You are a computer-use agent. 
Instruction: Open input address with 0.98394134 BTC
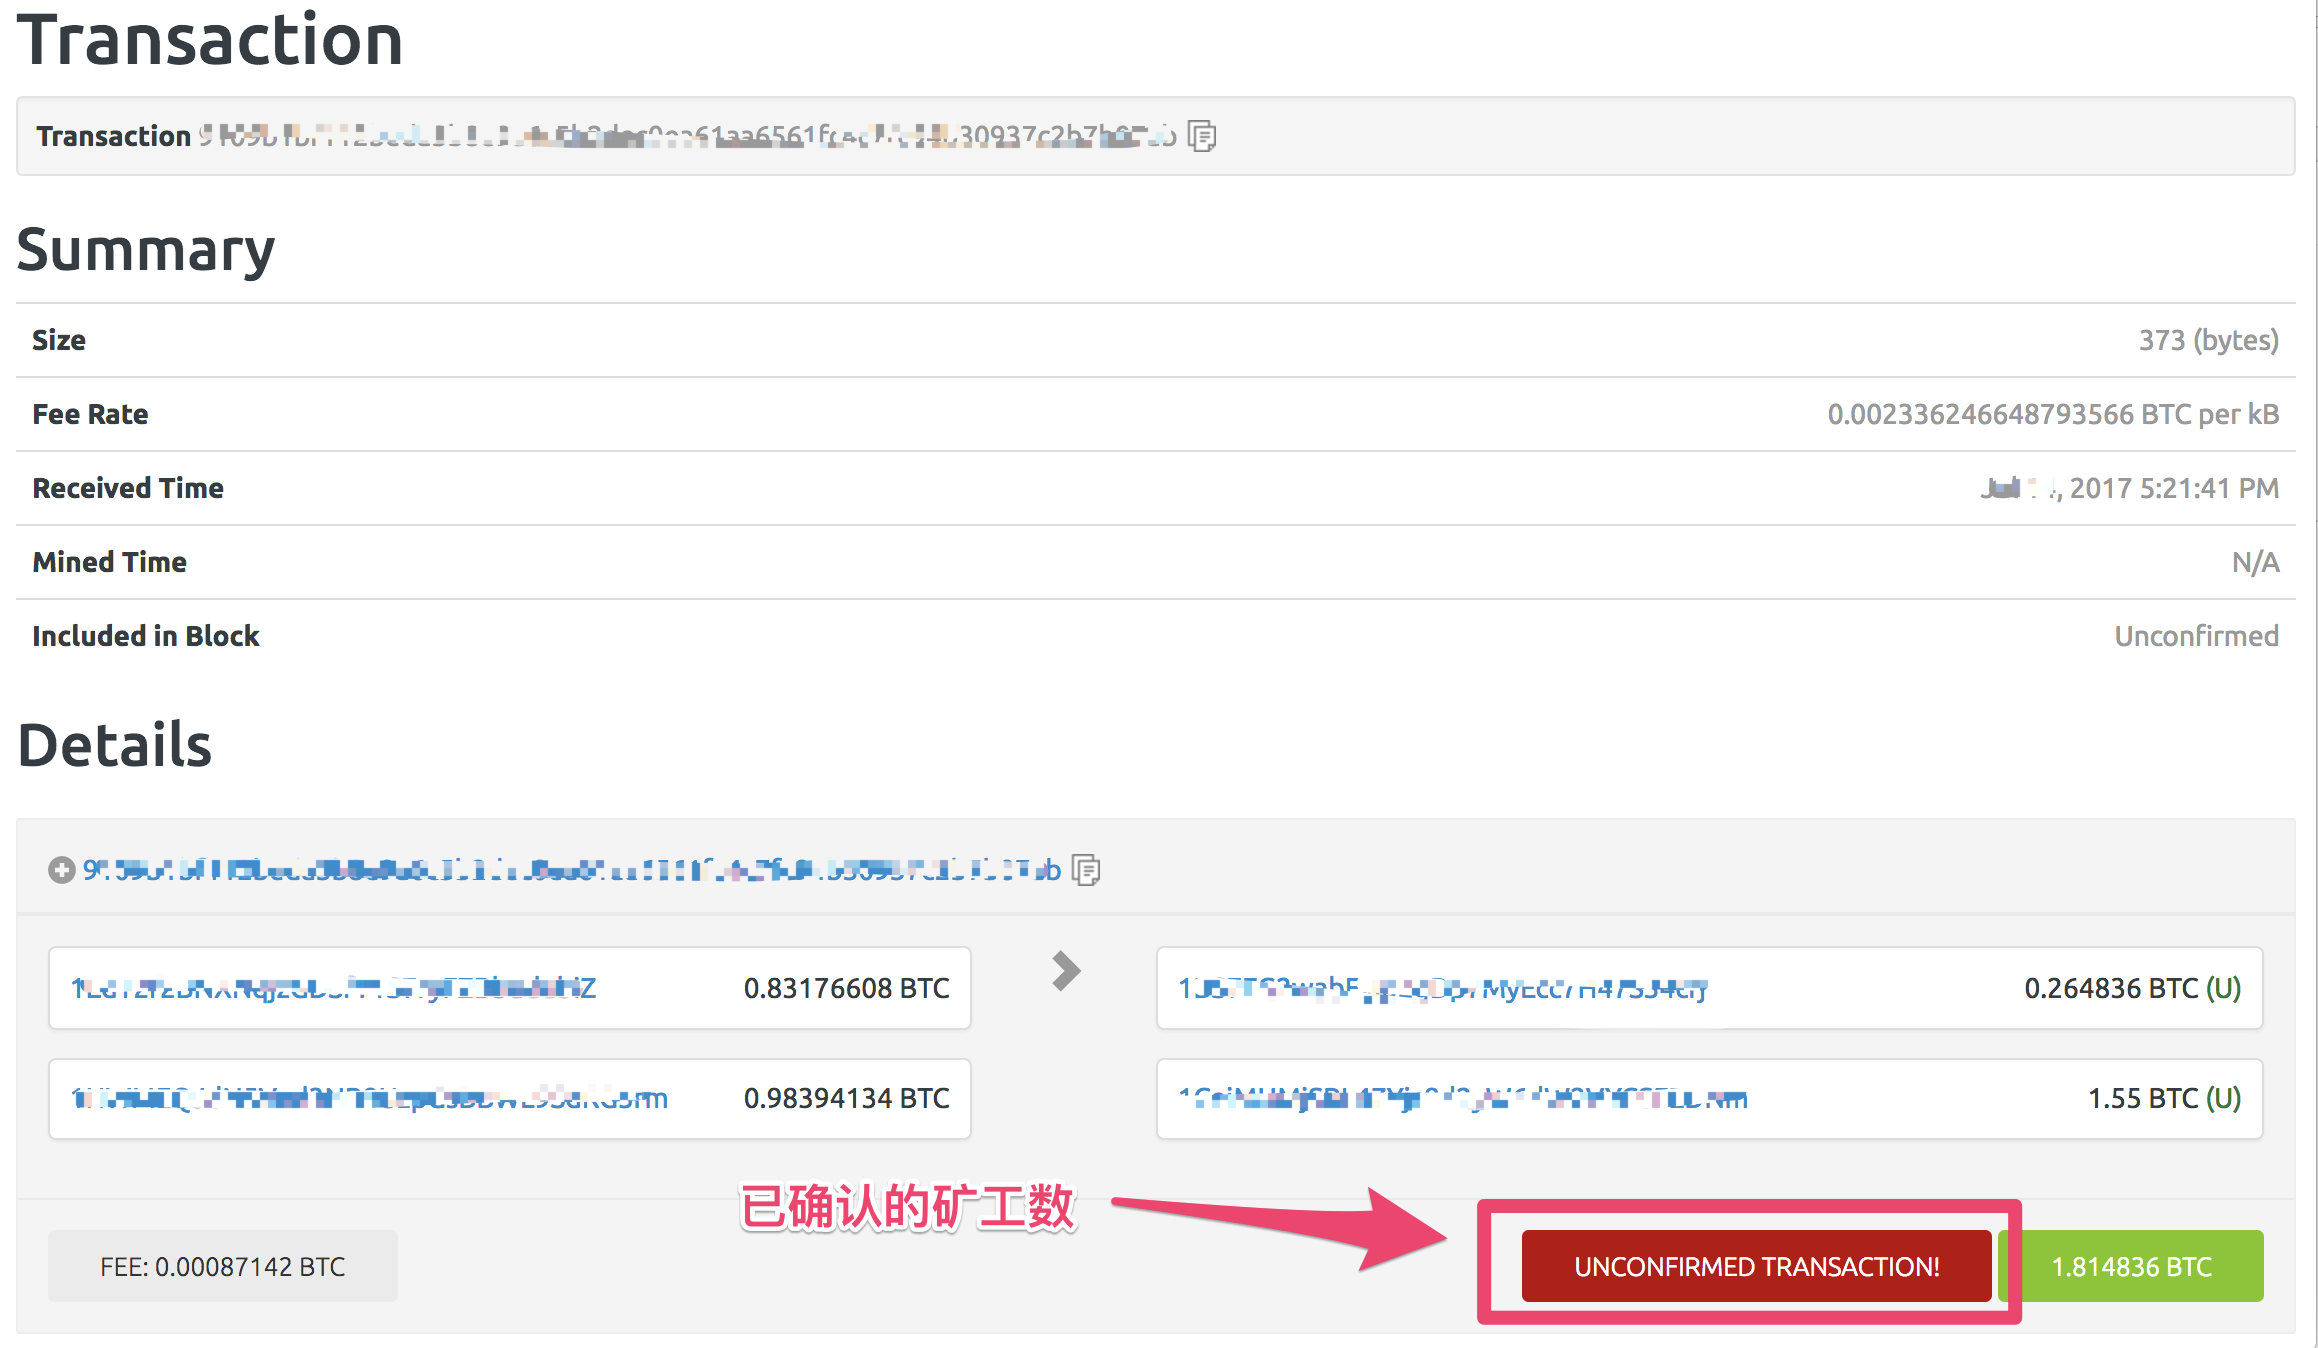pyautogui.click(x=369, y=1098)
